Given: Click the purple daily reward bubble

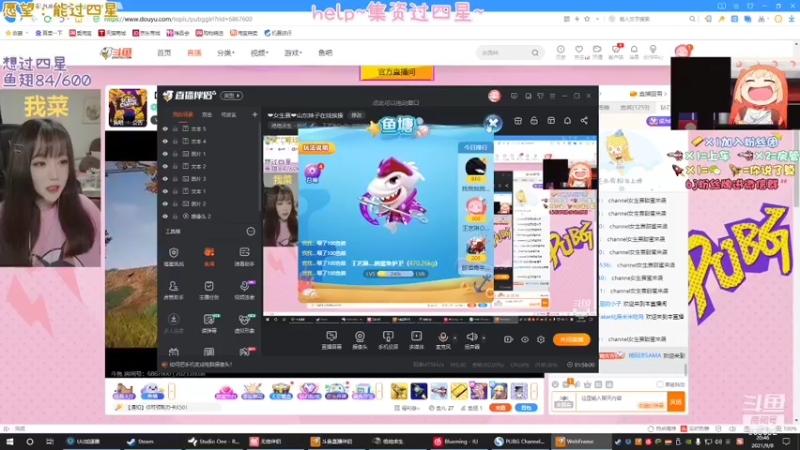Looking at the screenshot, I should (312, 172).
